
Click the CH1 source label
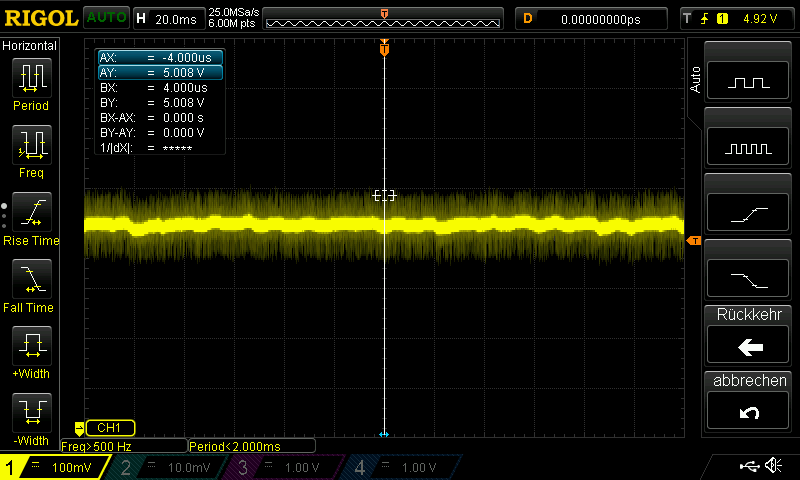(110, 428)
